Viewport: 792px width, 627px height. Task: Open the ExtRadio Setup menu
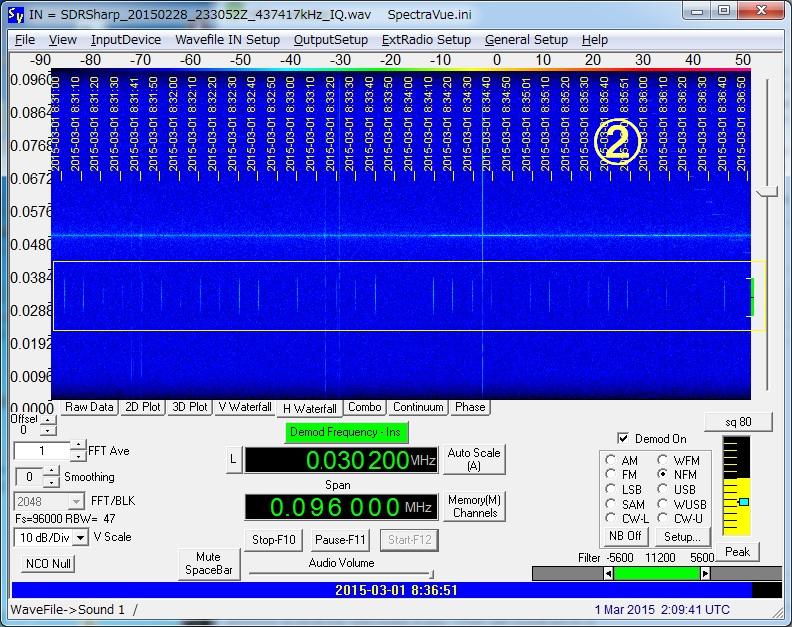tap(426, 40)
